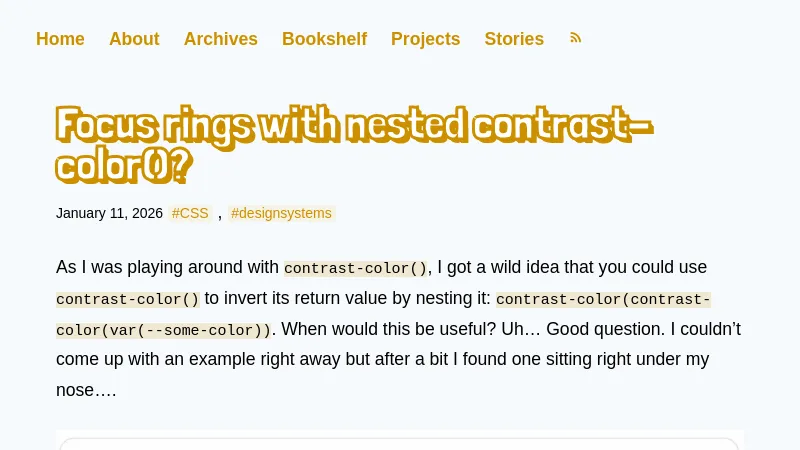Click the embedded box below the paragraph
Image resolution: width=800 pixels, height=450 pixels.
point(400,442)
